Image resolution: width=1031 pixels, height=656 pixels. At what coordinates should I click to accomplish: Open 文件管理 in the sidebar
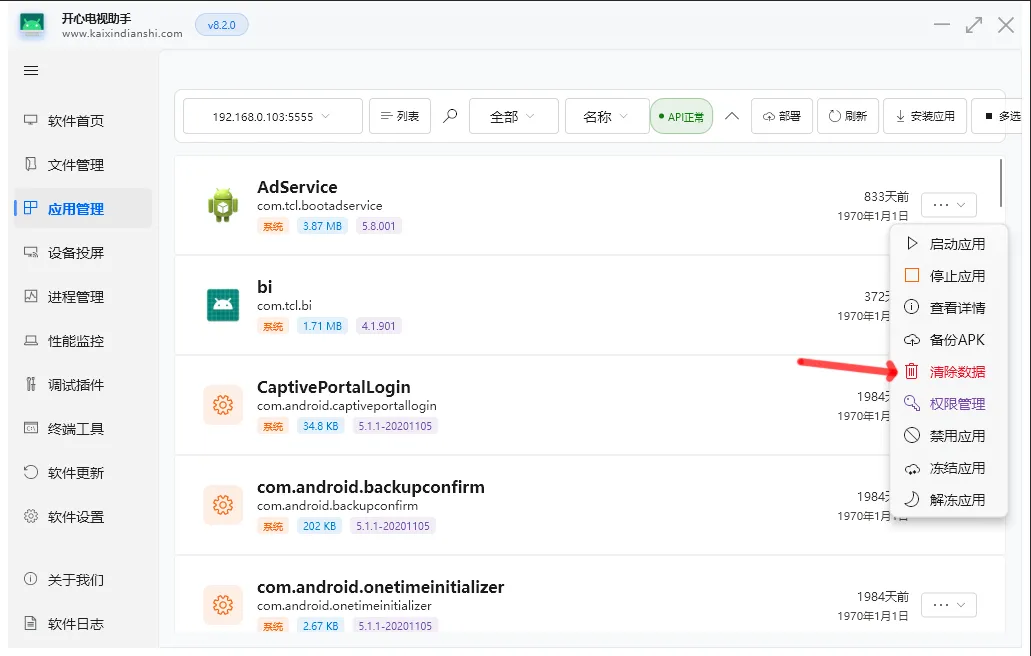tap(83, 165)
